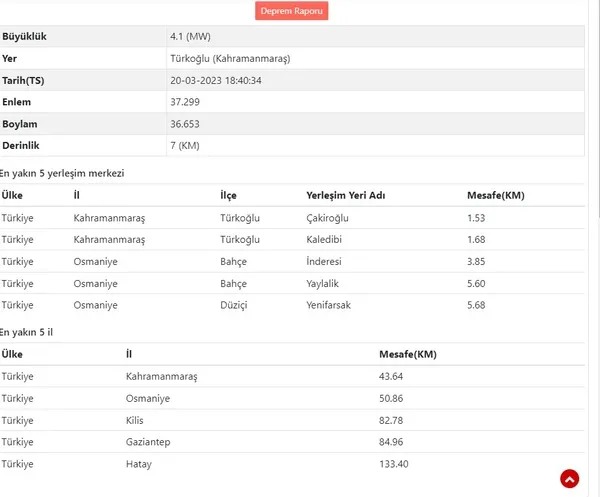
Task: Select the Kaledibi settlement cell
Action: [324, 240]
